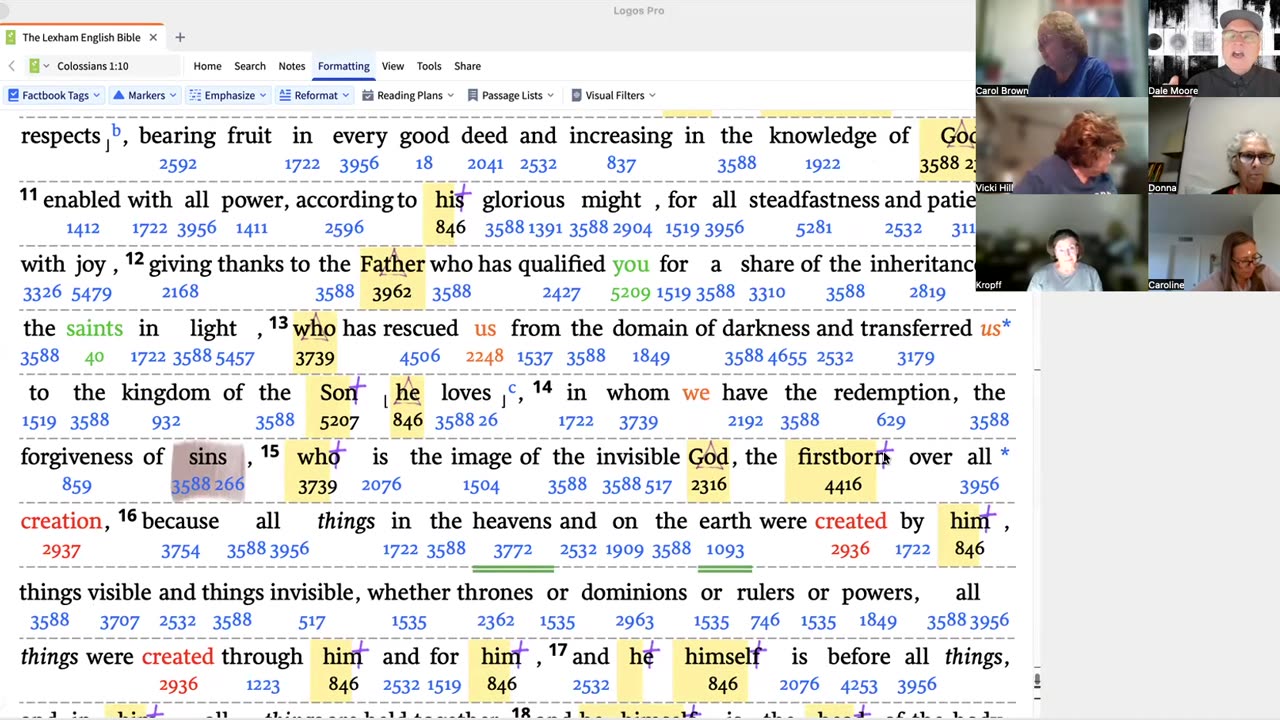Select the Formatting ribbon tab
1280x720 pixels.
[x=343, y=66]
